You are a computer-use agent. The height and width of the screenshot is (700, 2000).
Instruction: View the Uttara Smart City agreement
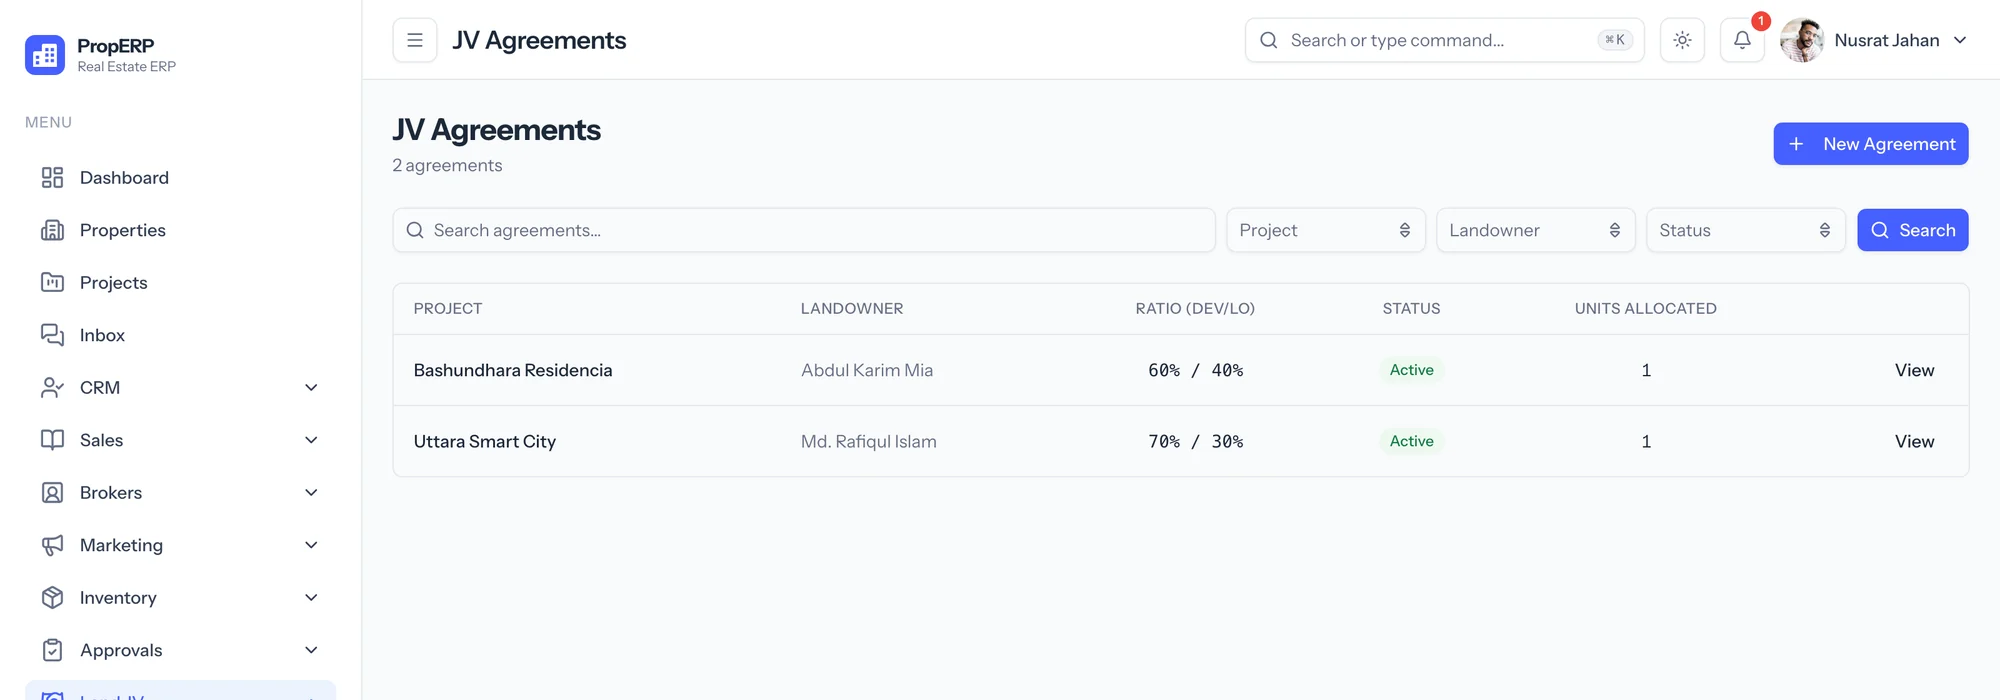(x=1914, y=441)
